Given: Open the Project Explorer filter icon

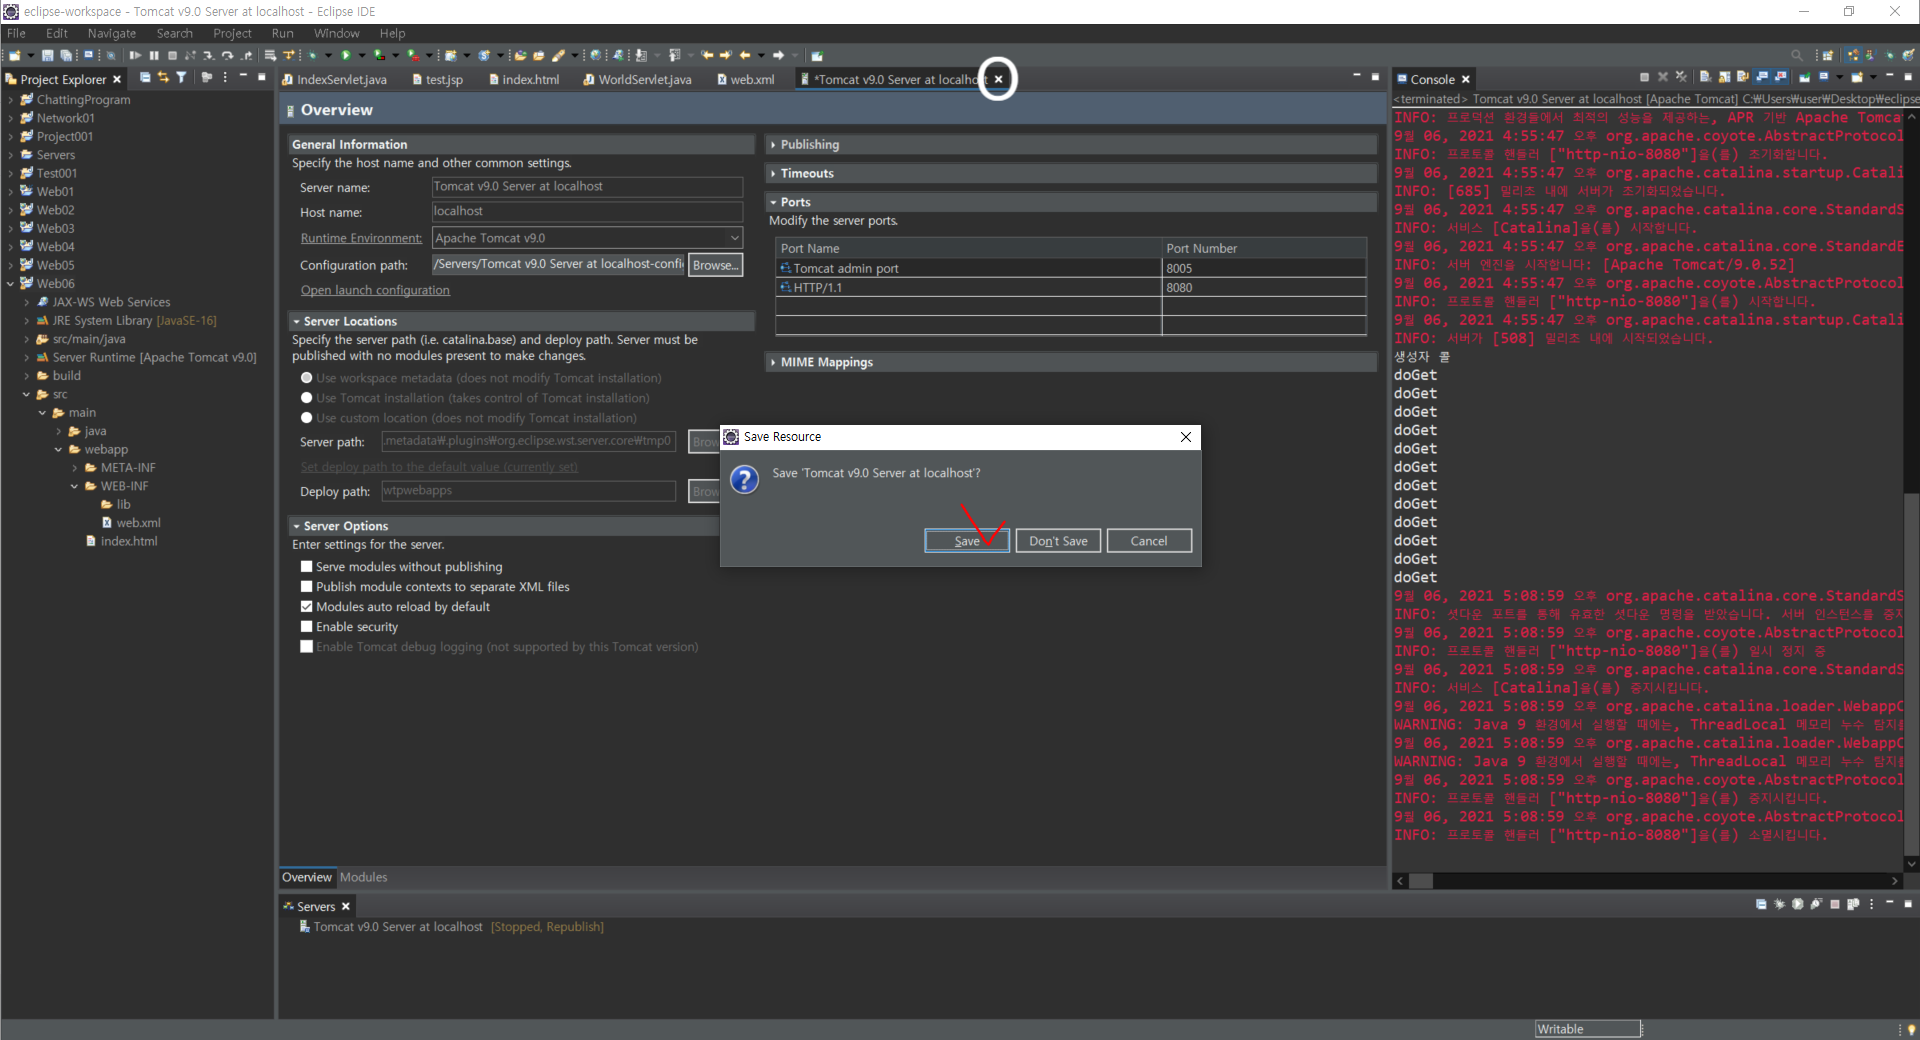Looking at the screenshot, I should pos(181,78).
